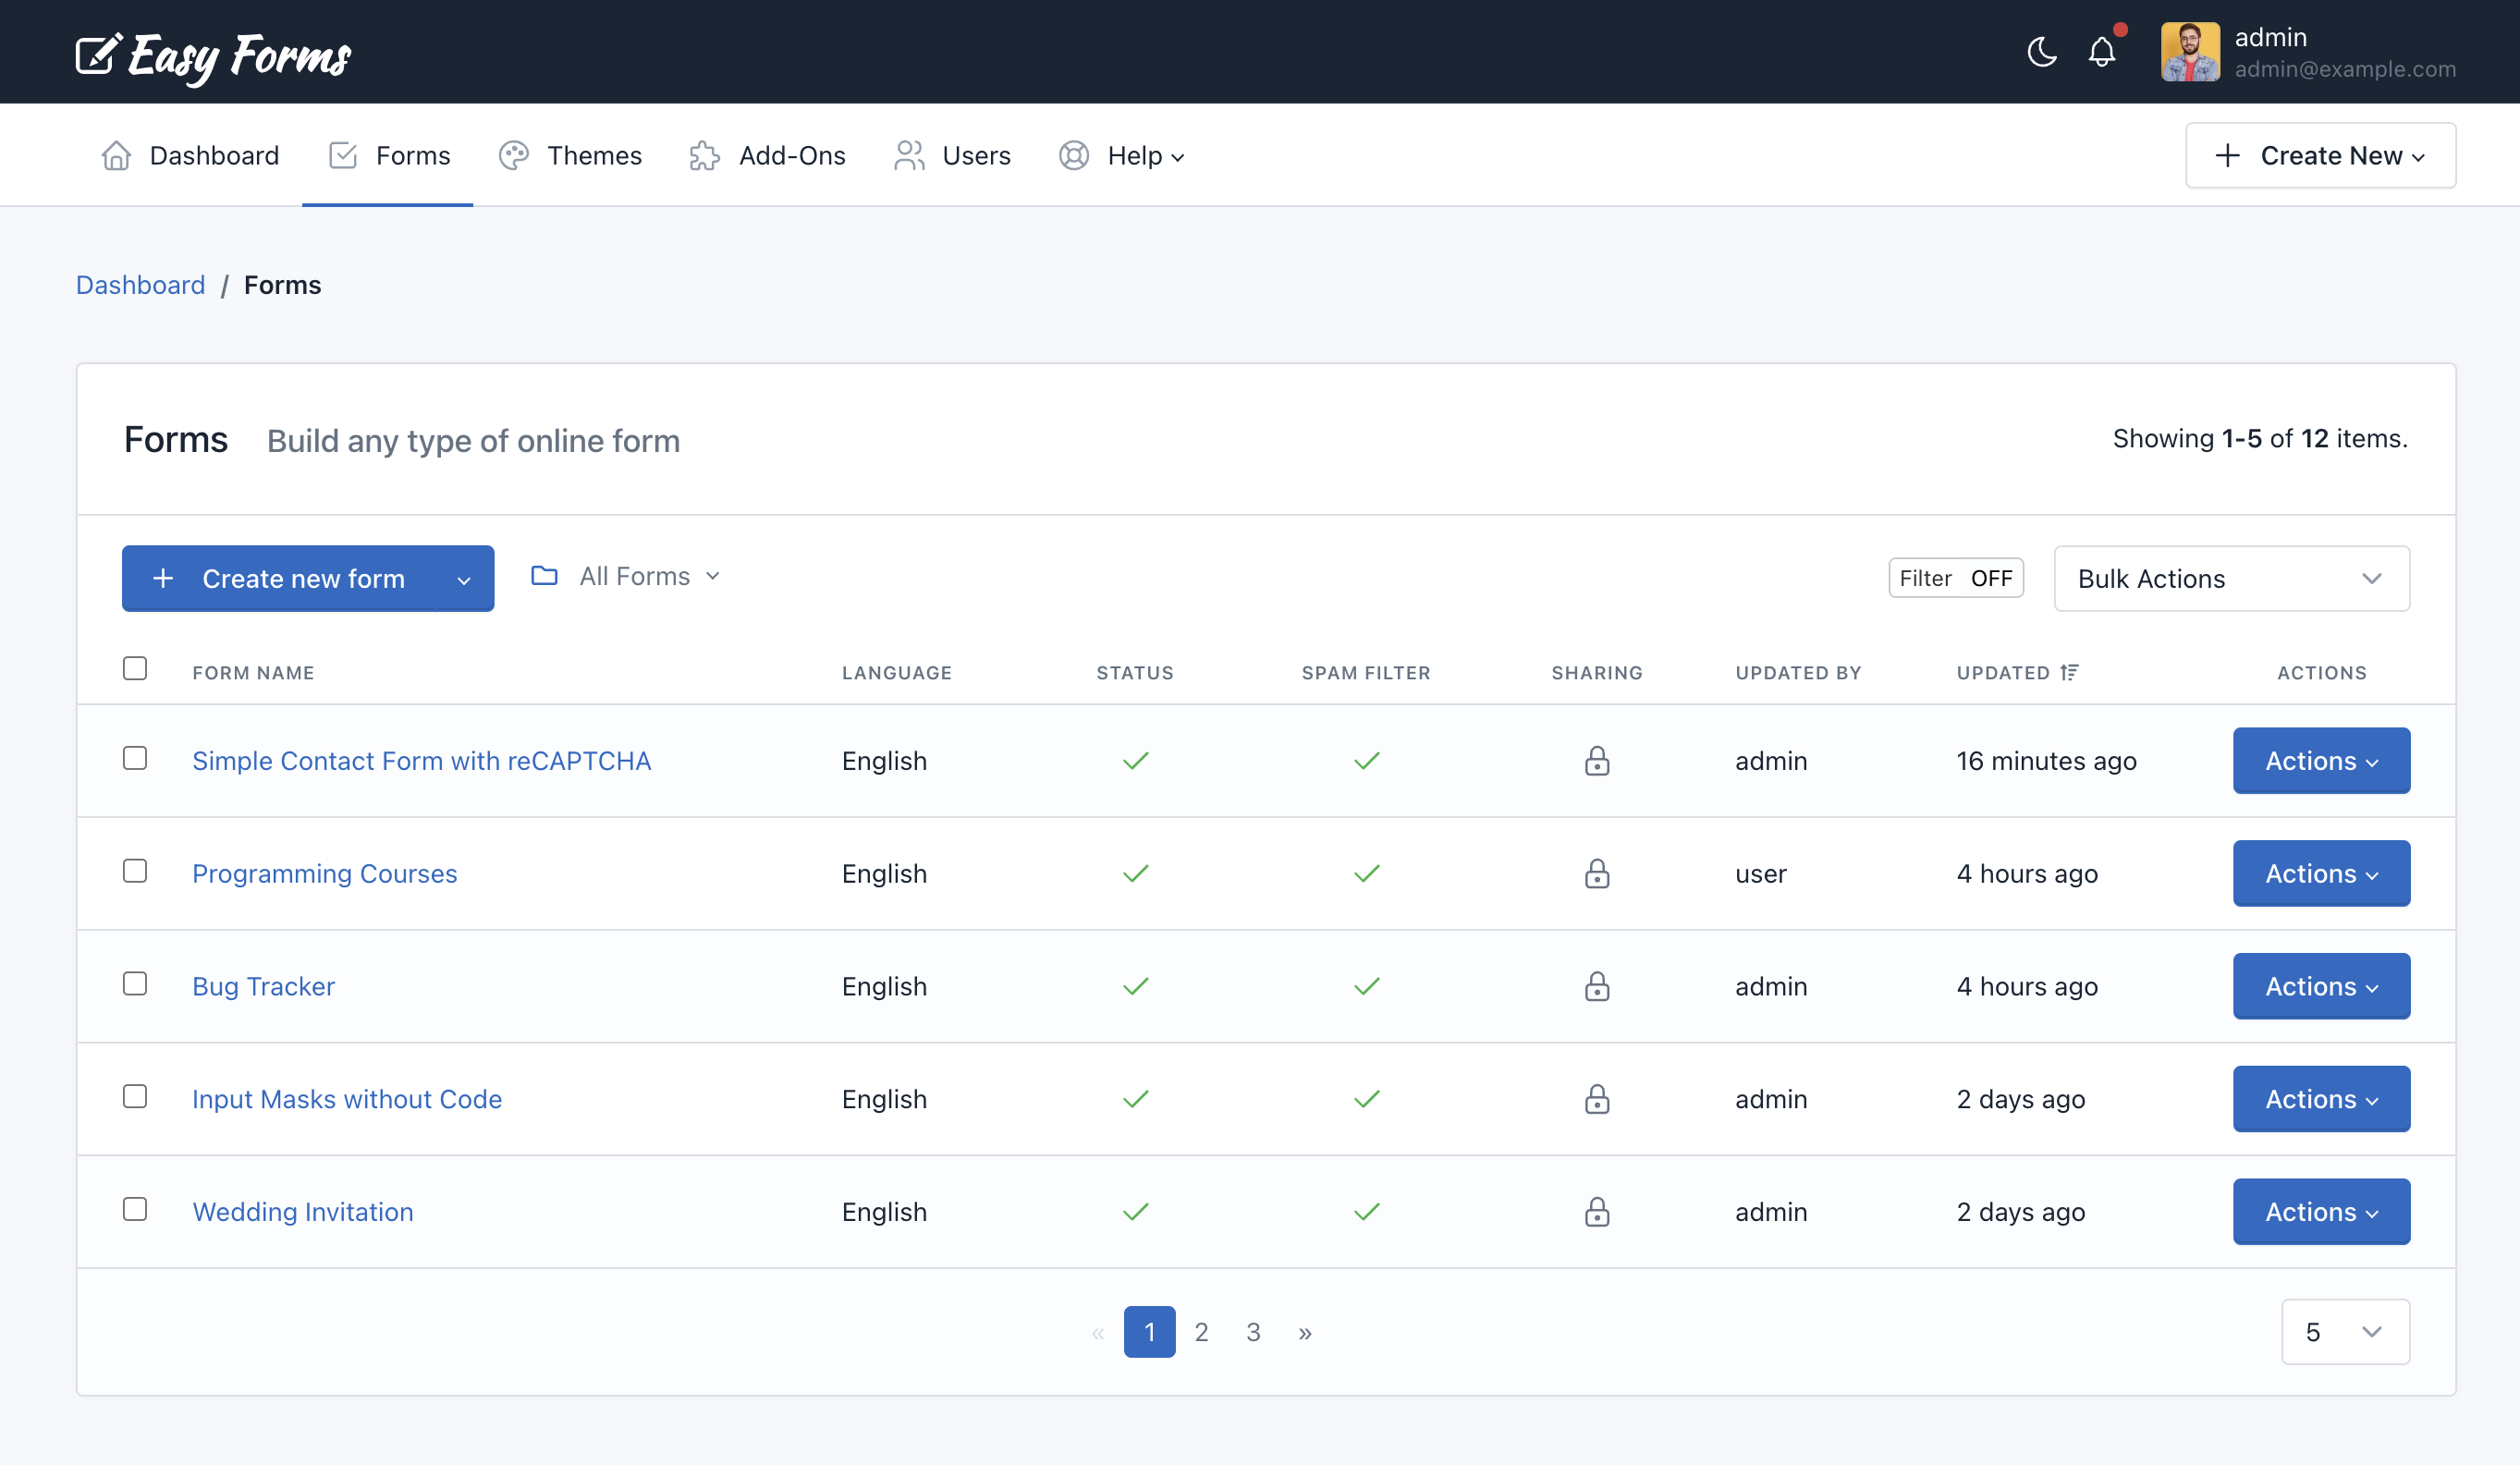Click the Forms checklist icon
The width and height of the screenshot is (2520, 1465).
342,153
